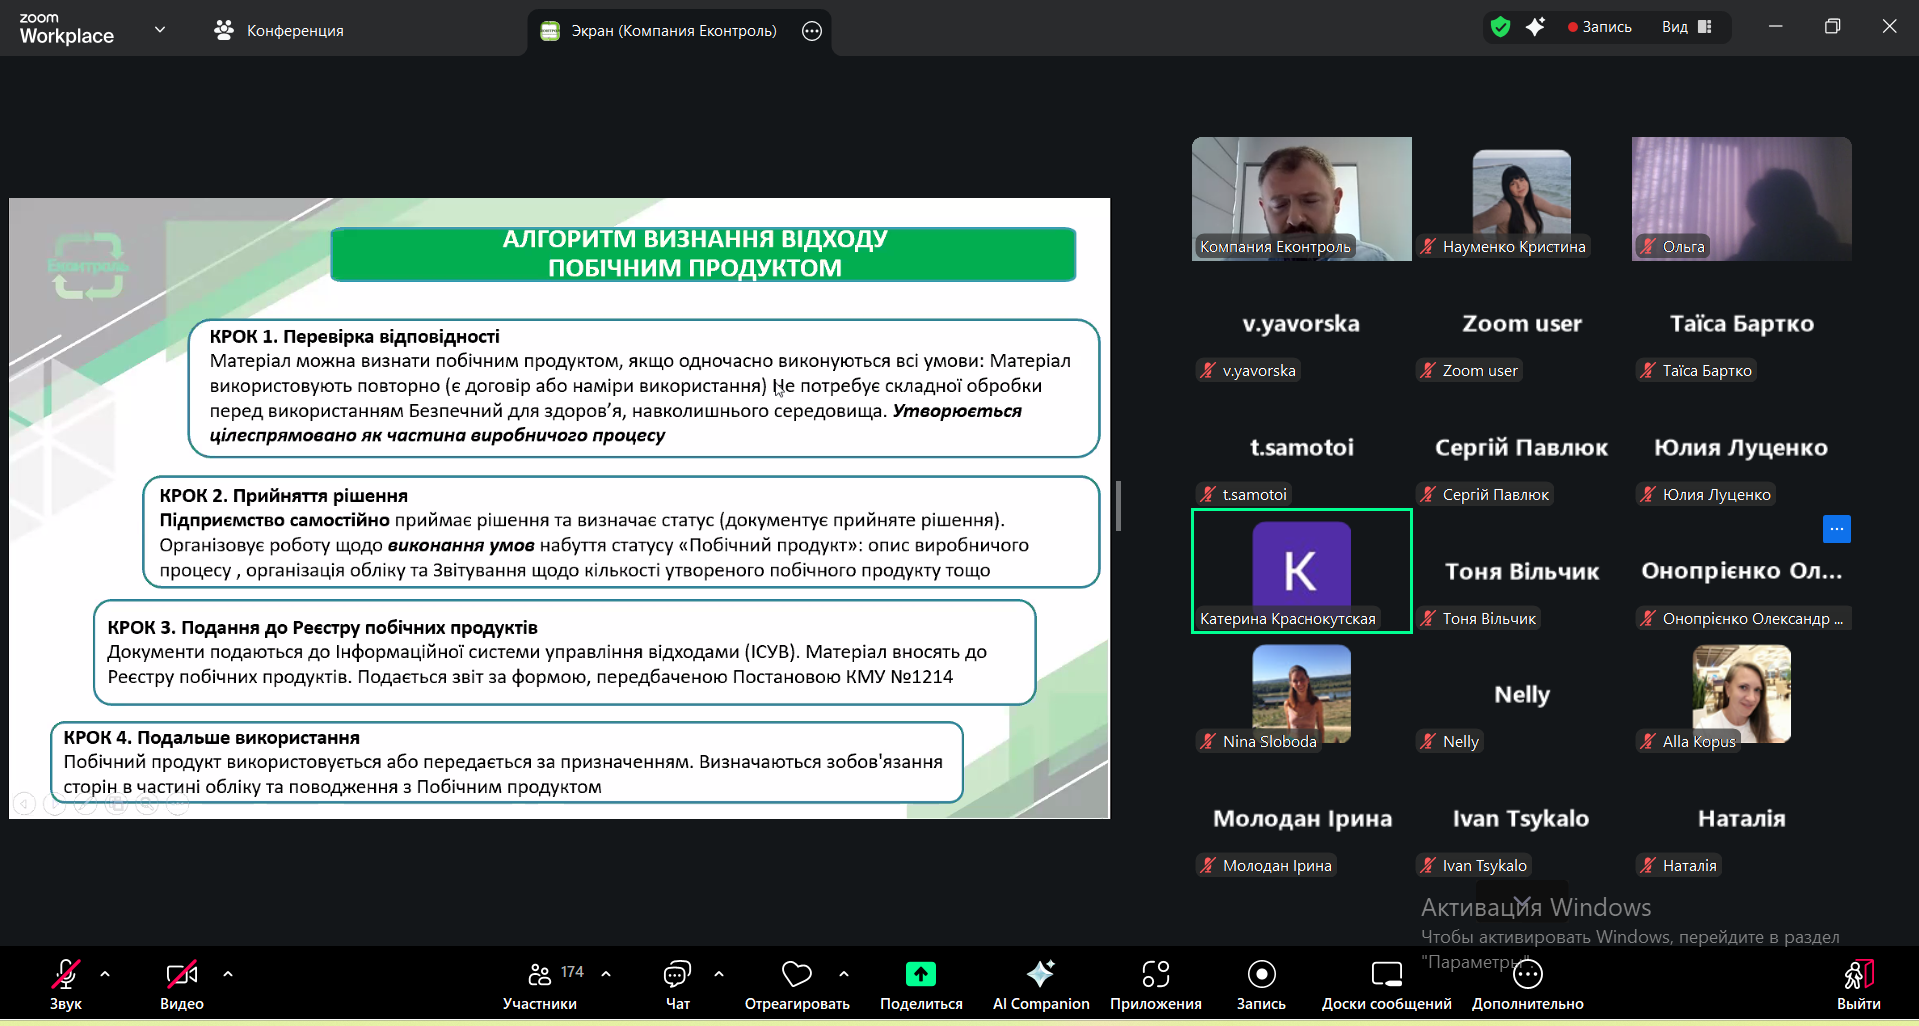The height and width of the screenshot is (1026, 1919).
Task: Unmute the microphone with Sound button
Action: point(66,984)
